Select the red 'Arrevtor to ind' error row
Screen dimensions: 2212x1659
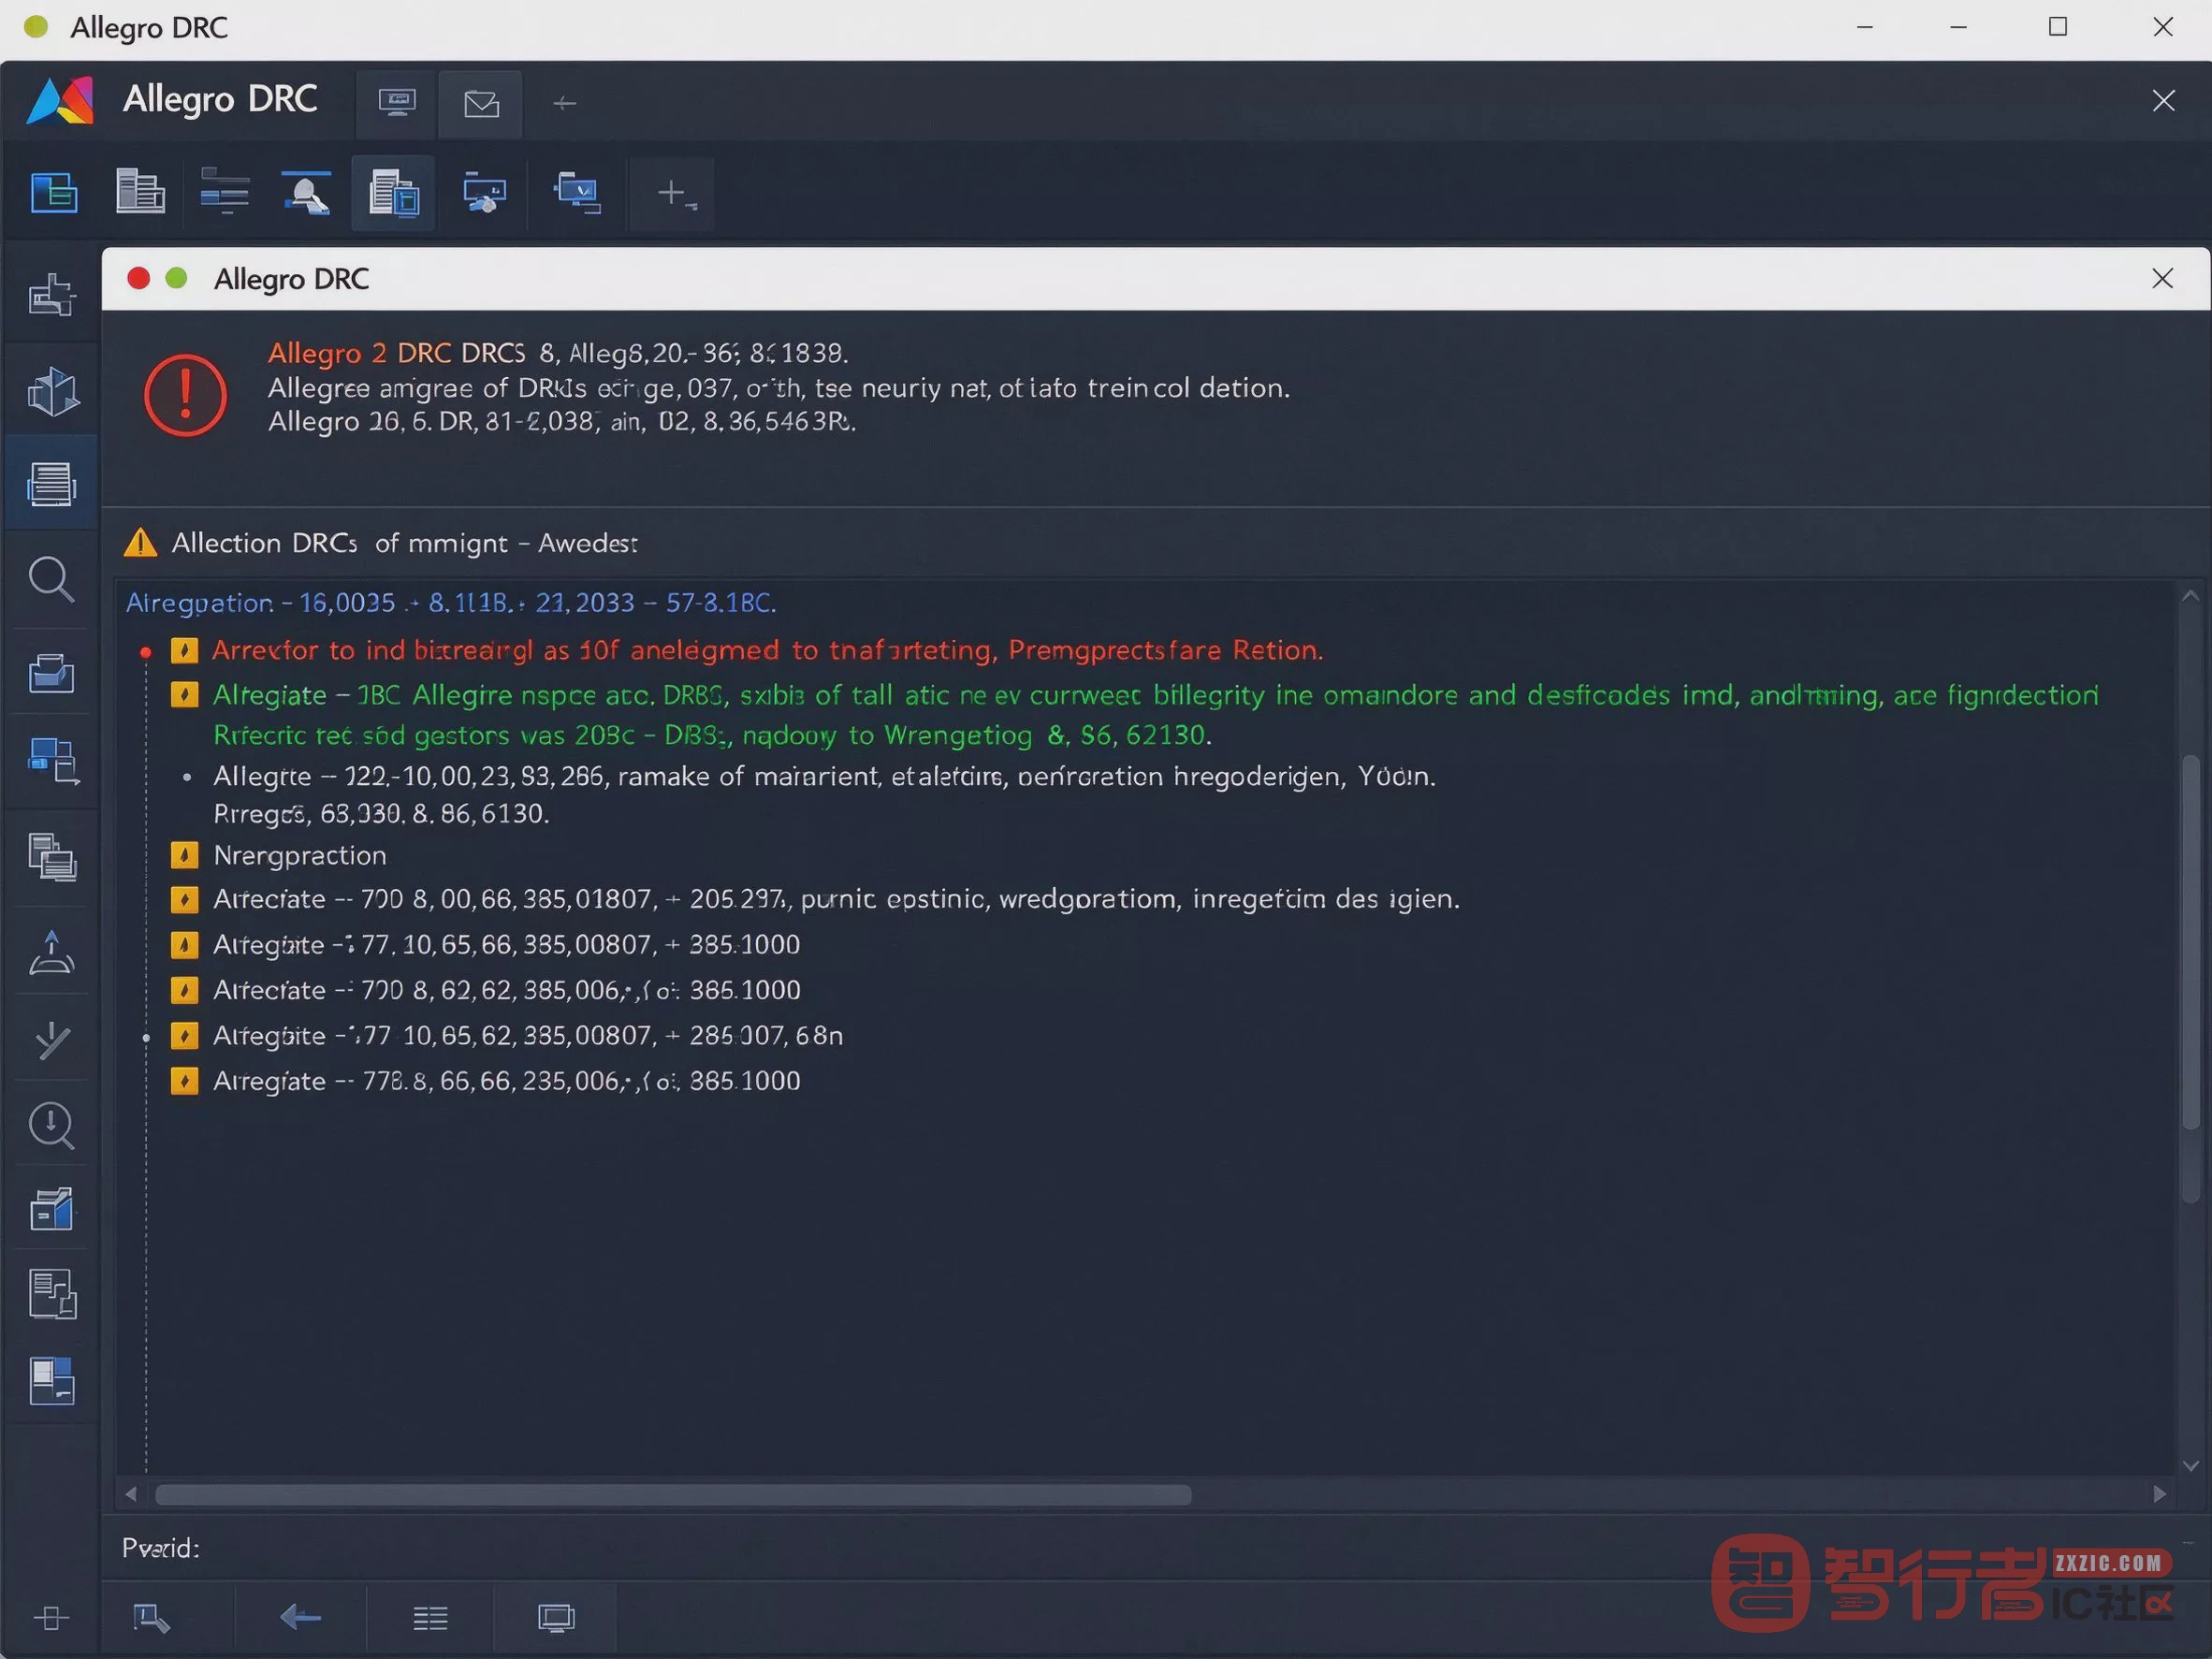(x=767, y=651)
